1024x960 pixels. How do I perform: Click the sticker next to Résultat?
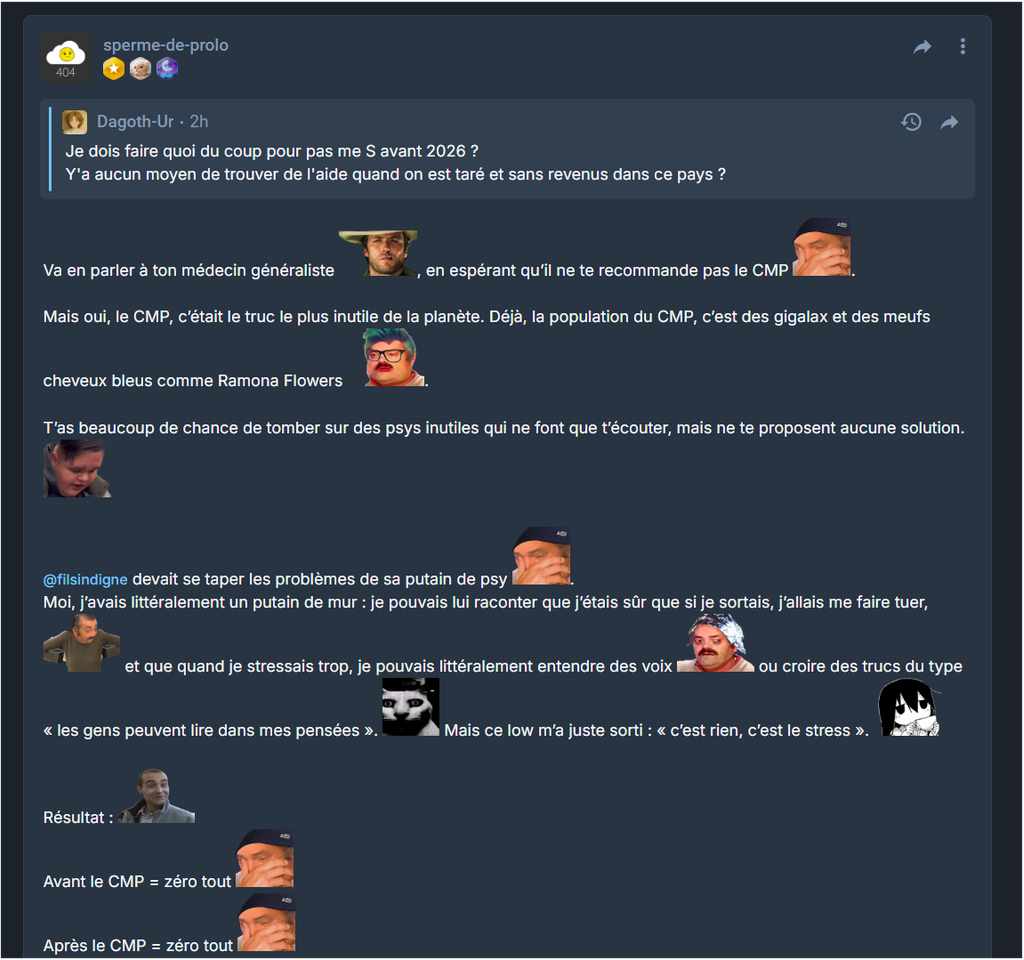pos(157,796)
